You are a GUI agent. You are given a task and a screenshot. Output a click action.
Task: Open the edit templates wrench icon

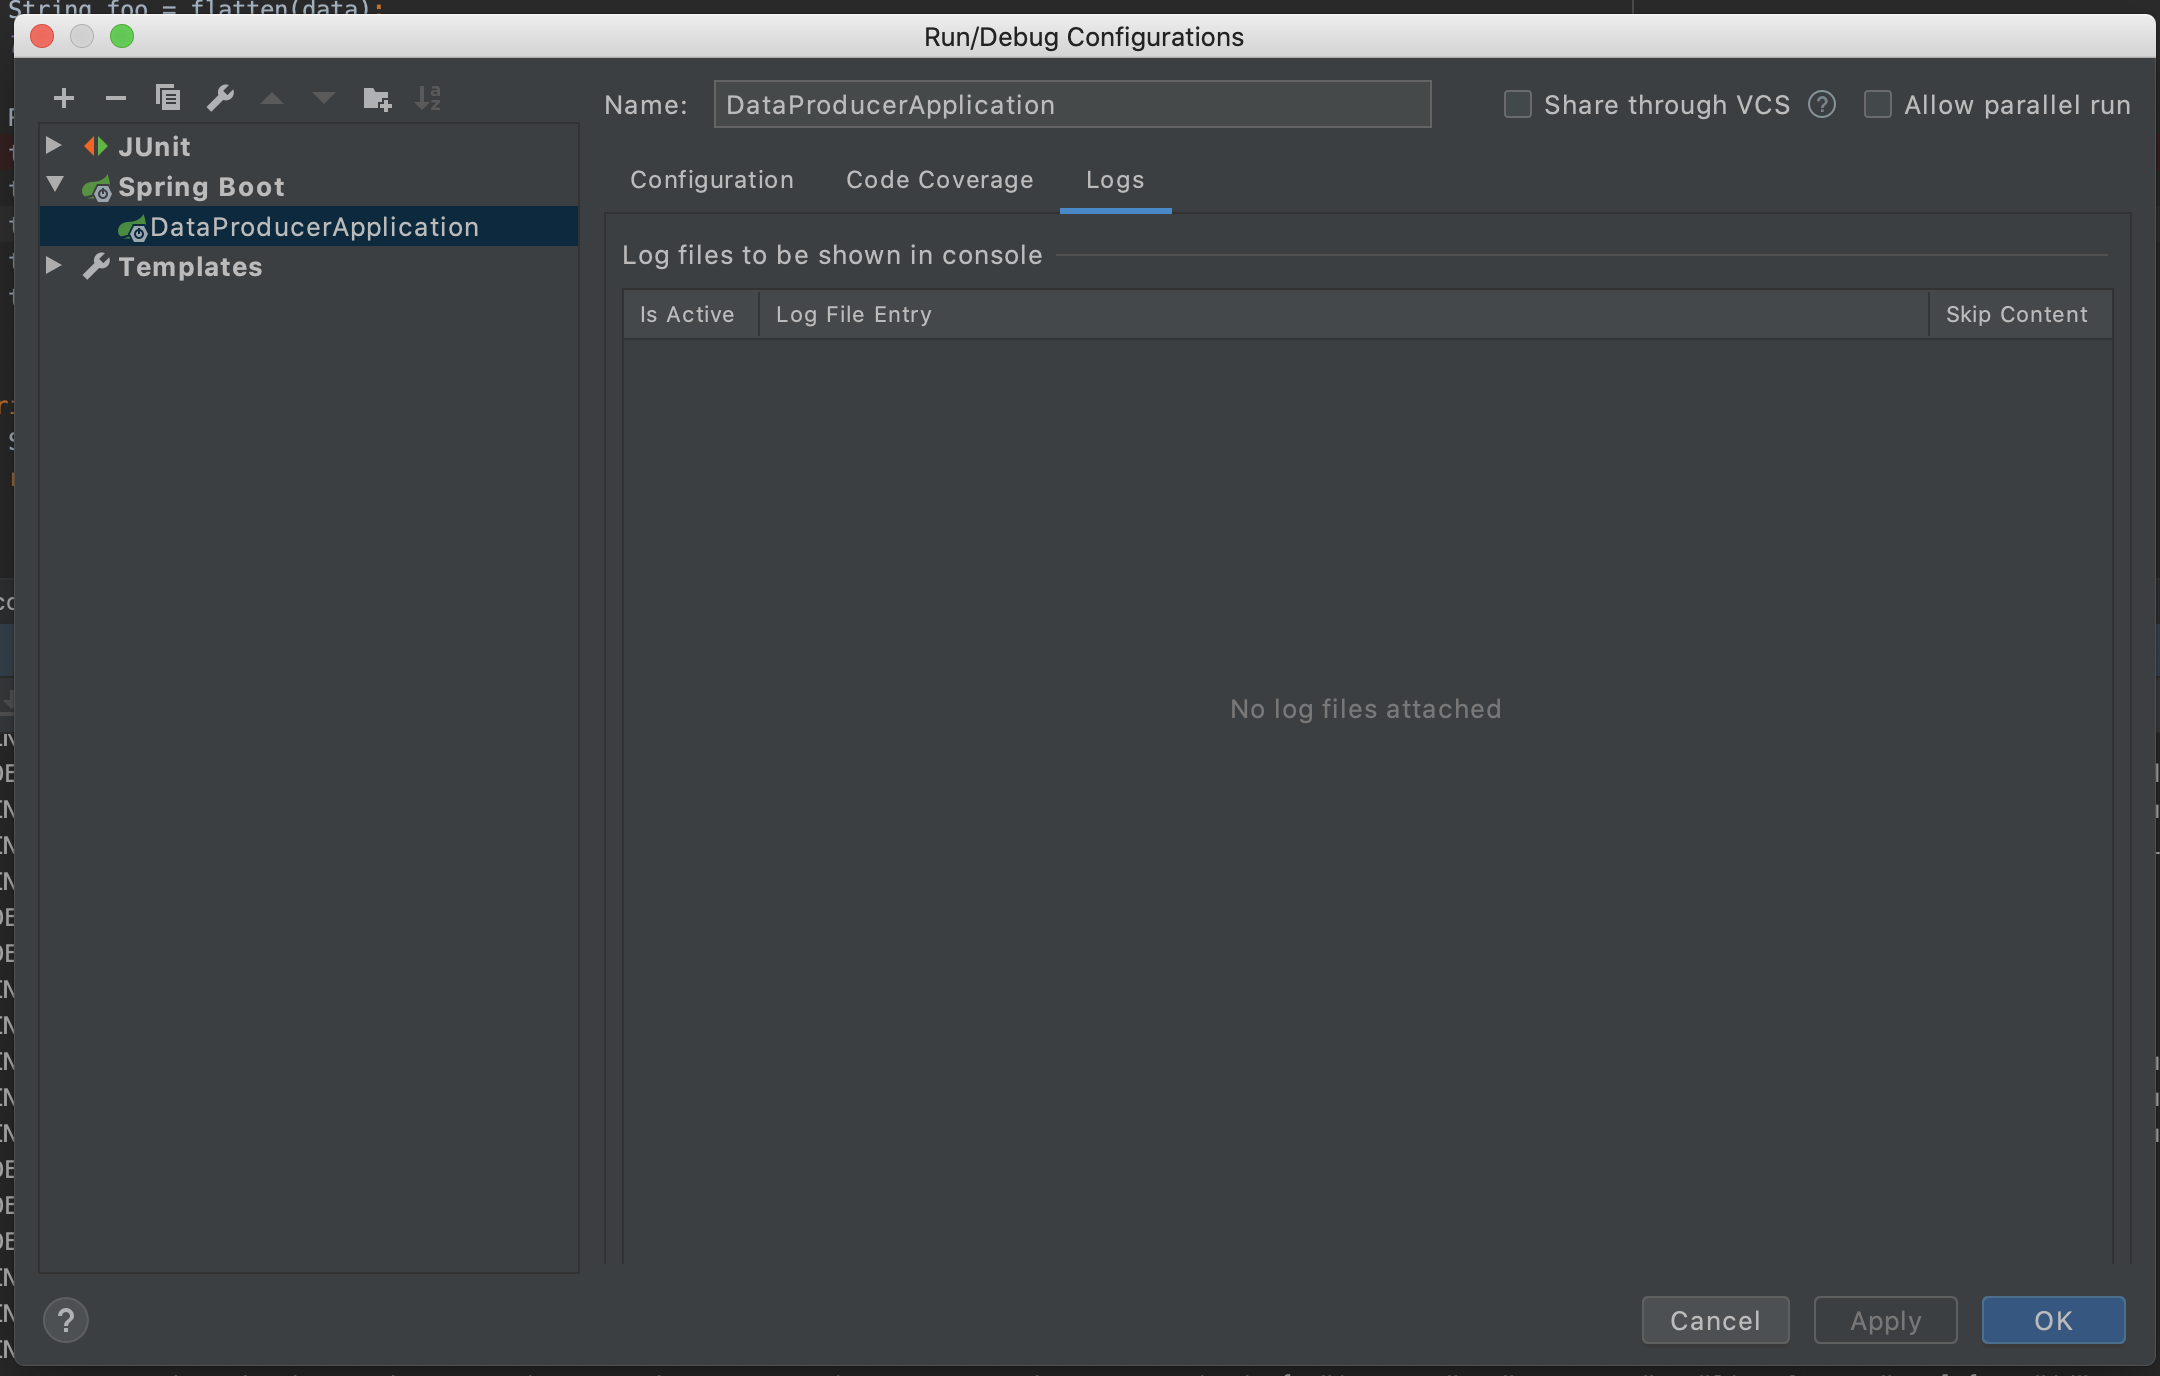(220, 98)
